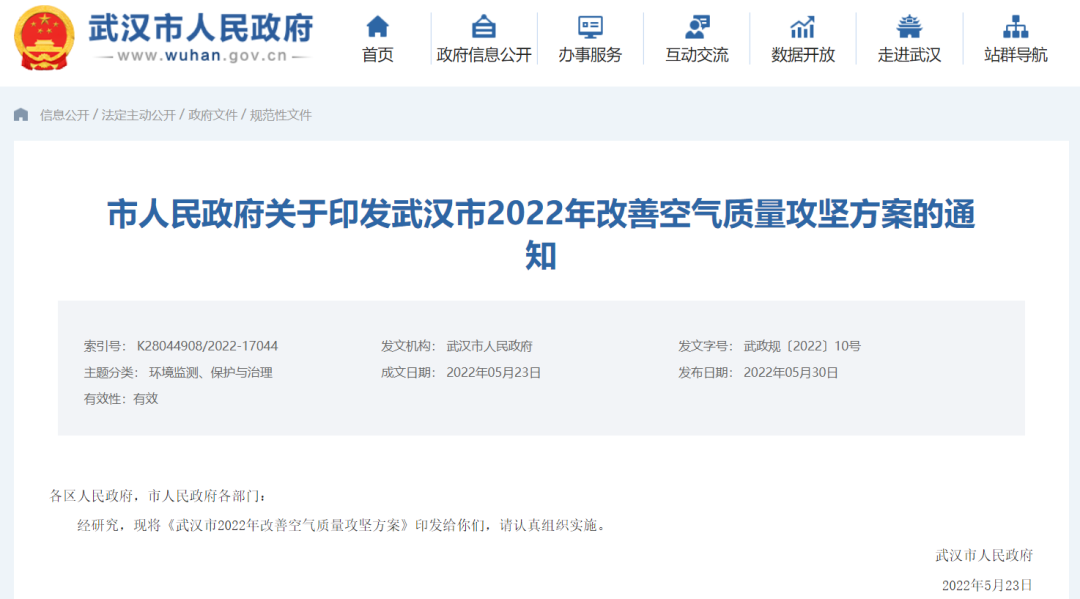Open the 站群导航 menu label
1080x599 pixels.
coord(1016,55)
